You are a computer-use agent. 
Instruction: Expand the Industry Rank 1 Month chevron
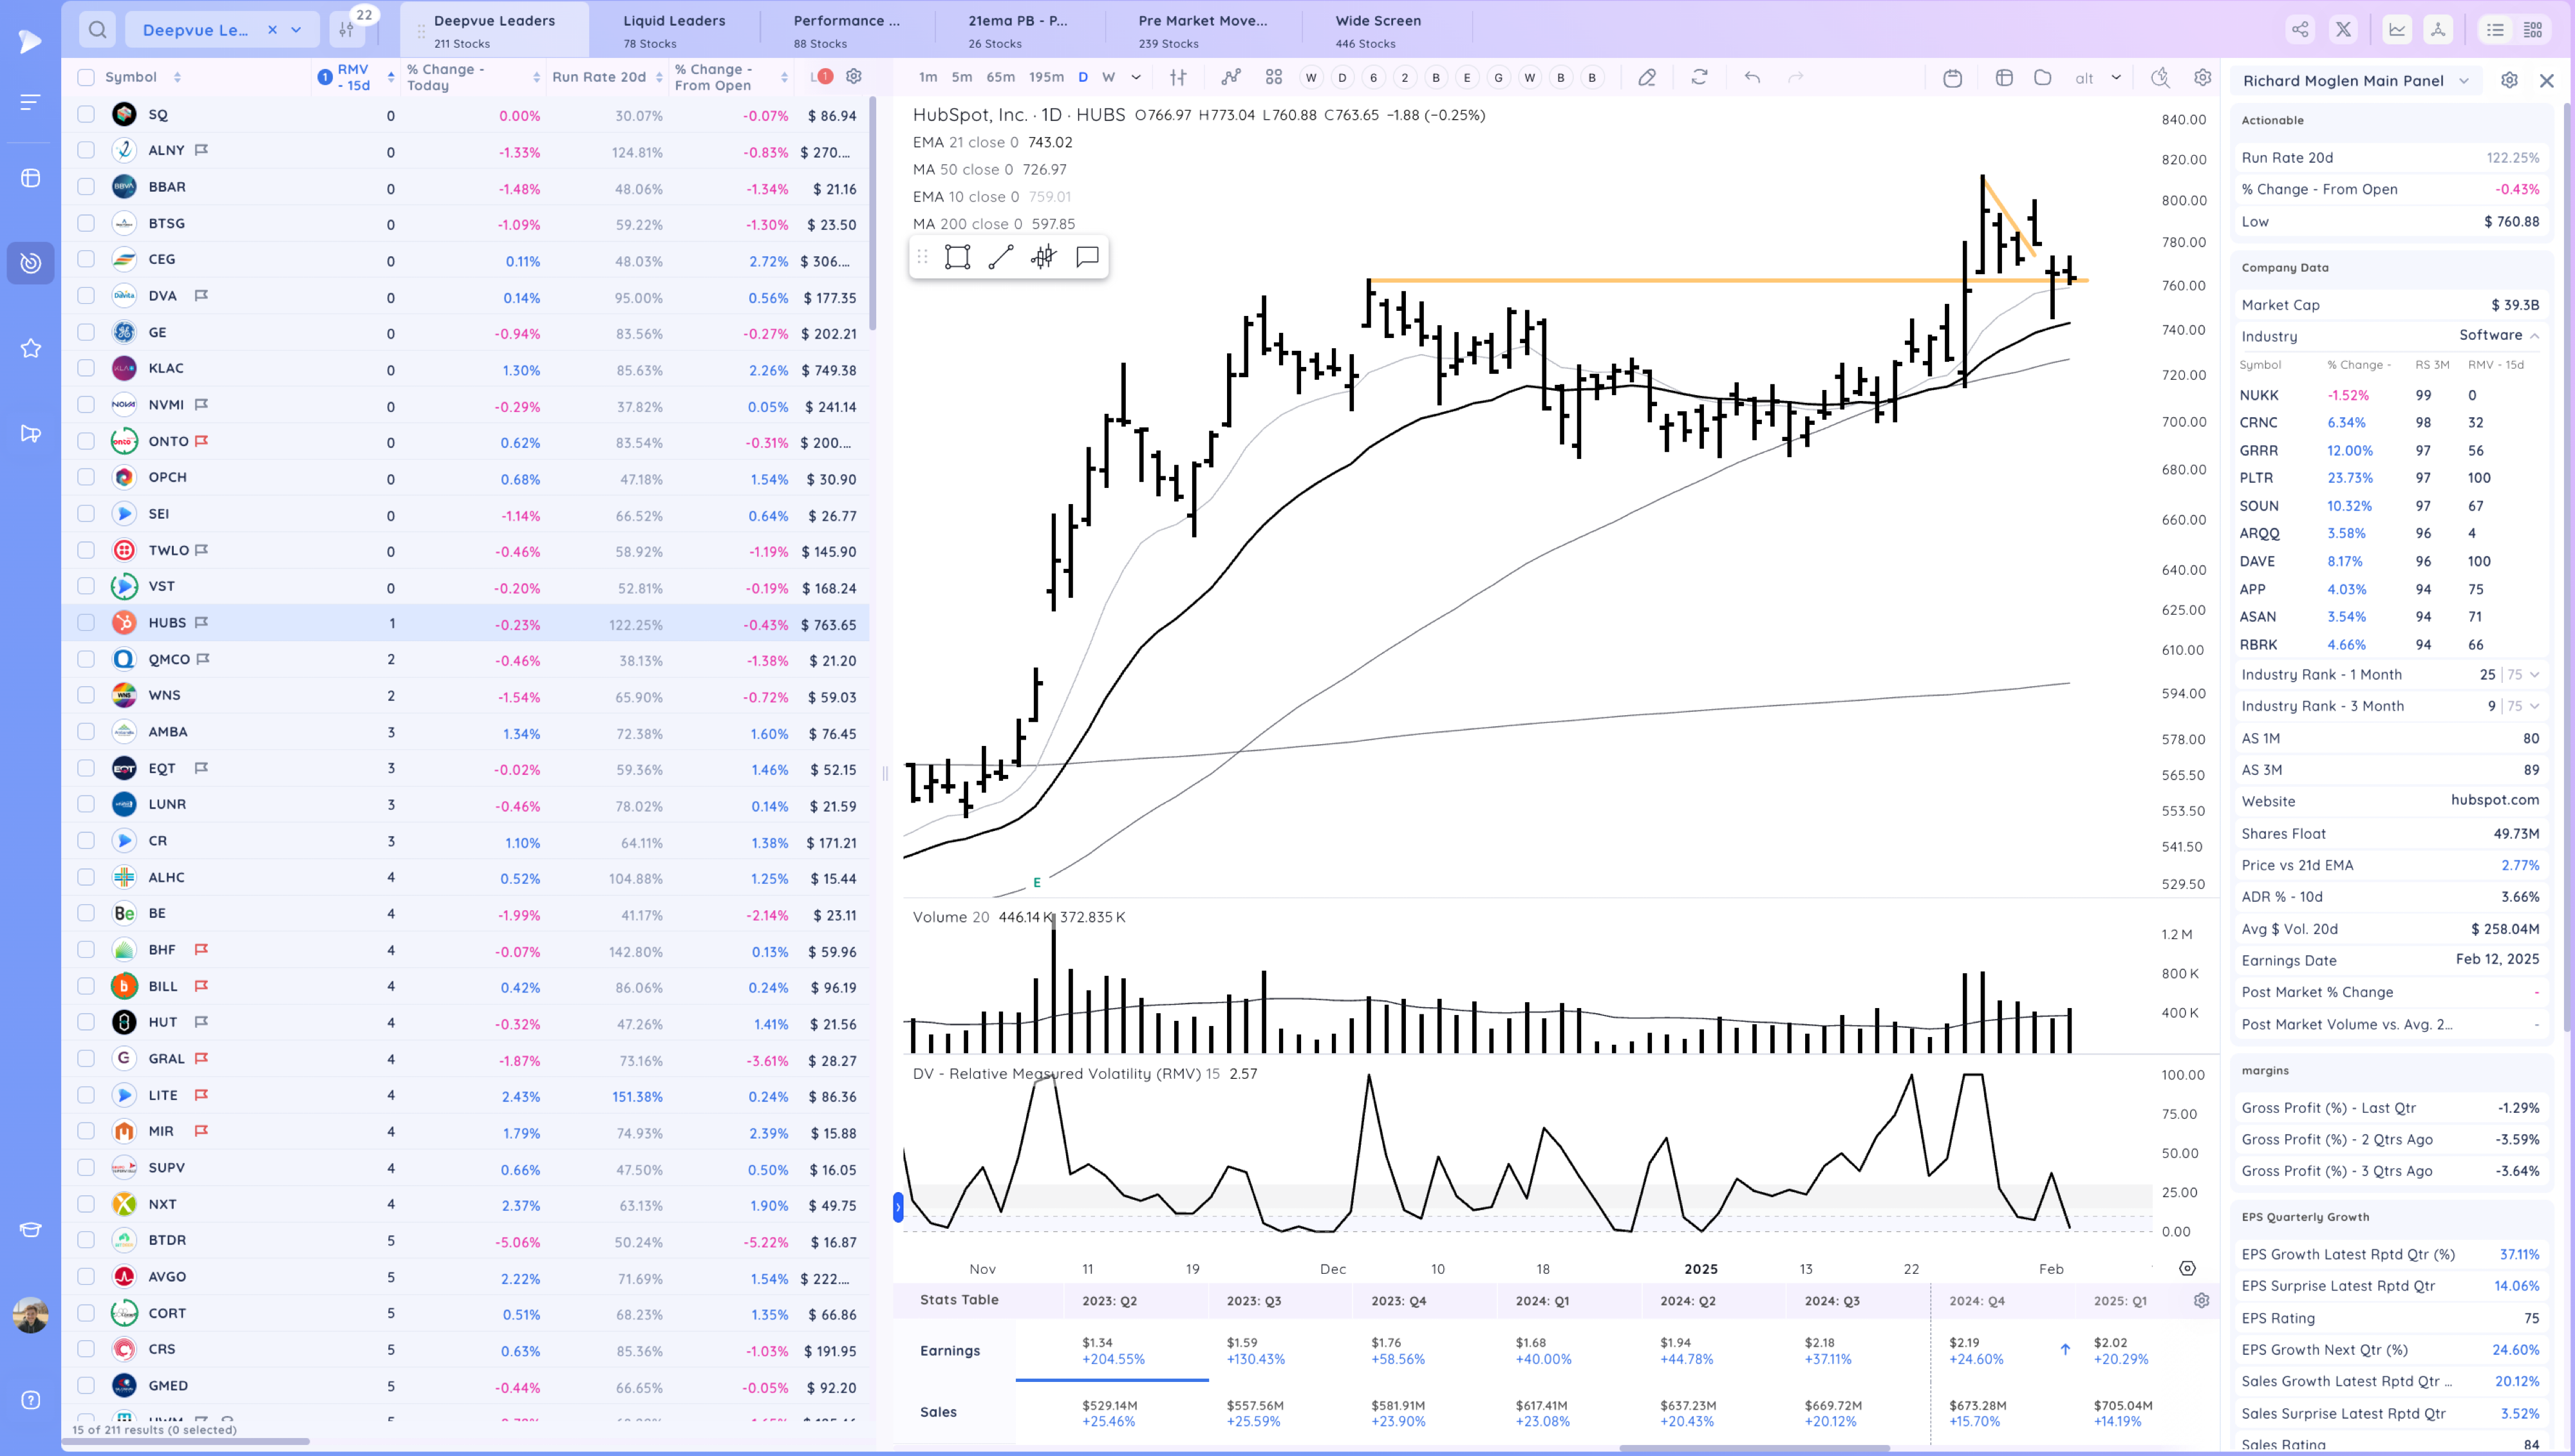[2534, 675]
